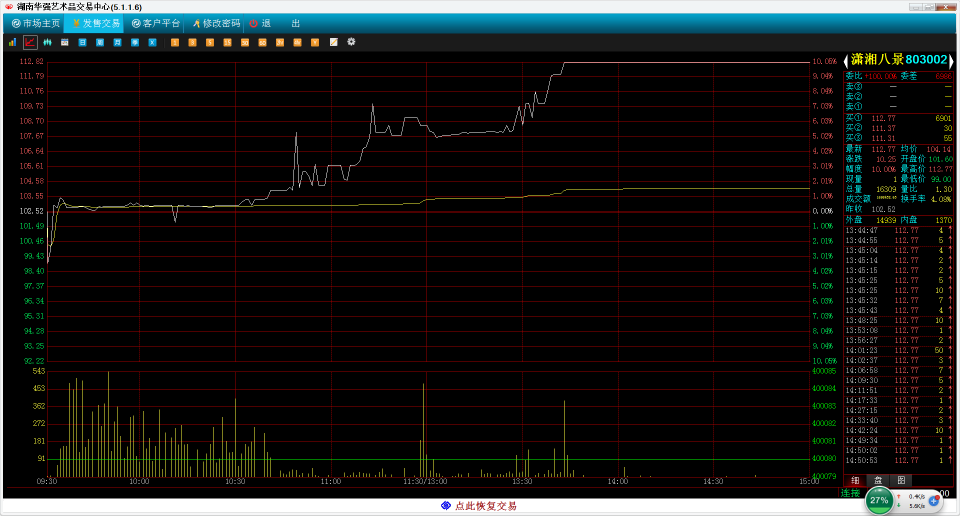Screen dimensions: 960x516
Task: Click the blue plus icon on the floating speed widget
Action: [x=934, y=501]
